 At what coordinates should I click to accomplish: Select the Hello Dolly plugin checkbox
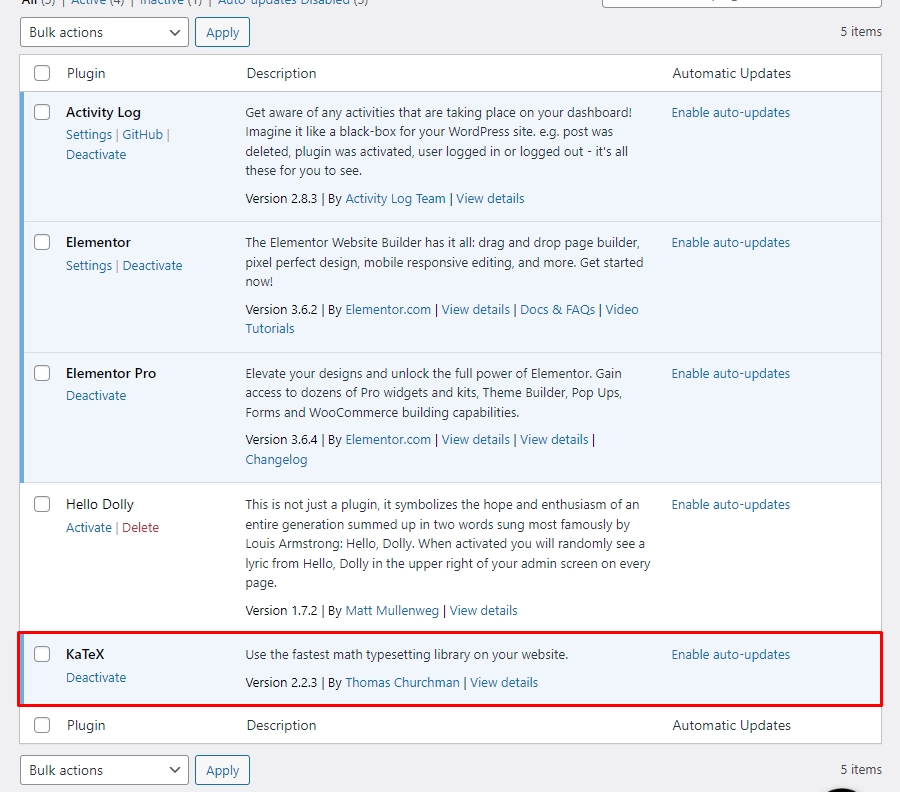click(x=42, y=504)
